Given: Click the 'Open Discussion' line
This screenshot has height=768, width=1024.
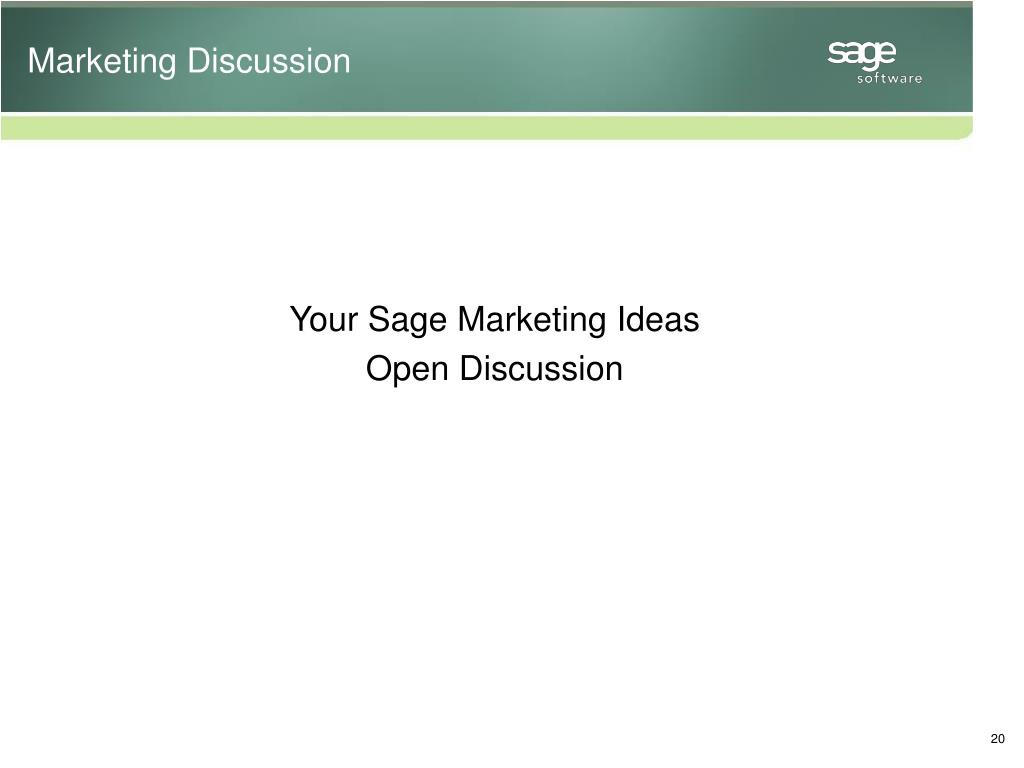Looking at the screenshot, I should point(494,369).
